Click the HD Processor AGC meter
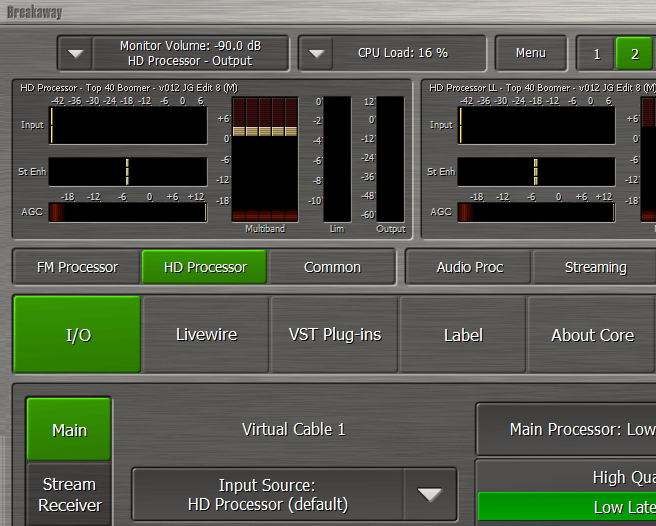Screen dimensions: 656x526 pyautogui.click(x=128, y=212)
